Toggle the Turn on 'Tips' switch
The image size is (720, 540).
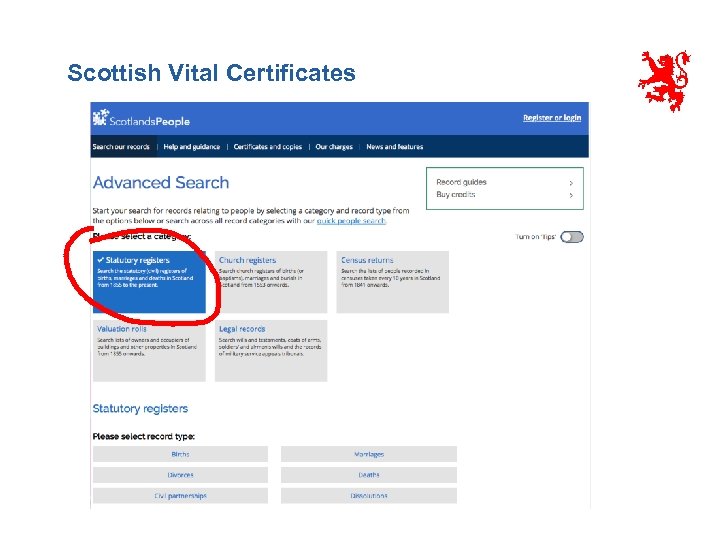[572, 237]
